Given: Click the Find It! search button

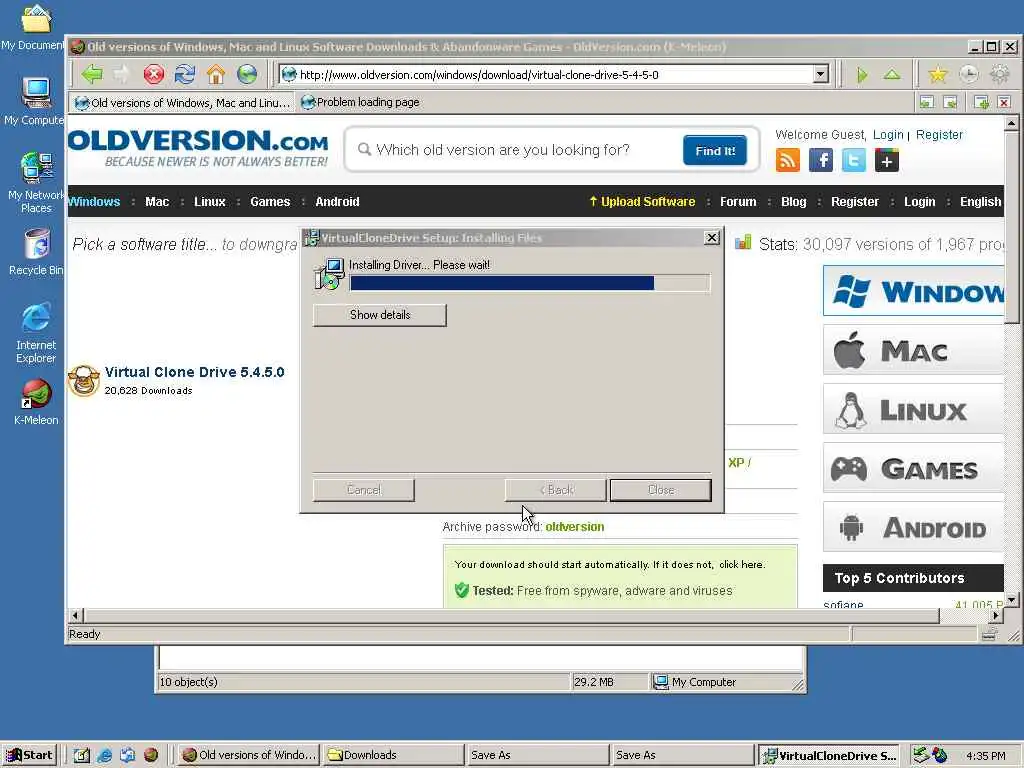Looking at the screenshot, I should coord(715,151).
